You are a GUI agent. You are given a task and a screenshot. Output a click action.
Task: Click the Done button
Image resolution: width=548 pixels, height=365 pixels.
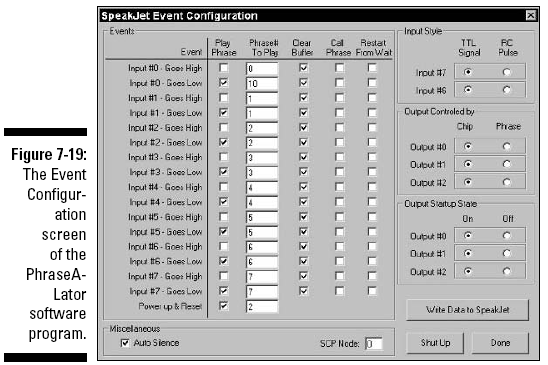point(500,343)
